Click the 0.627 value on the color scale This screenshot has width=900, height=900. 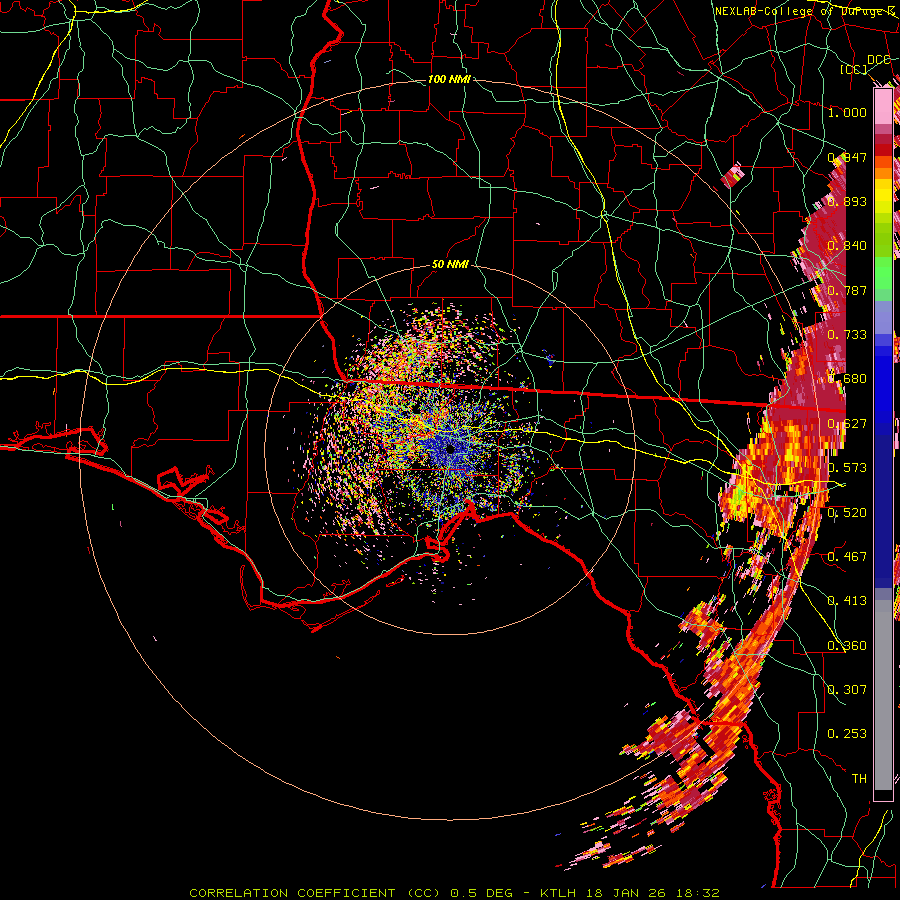(x=847, y=424)
